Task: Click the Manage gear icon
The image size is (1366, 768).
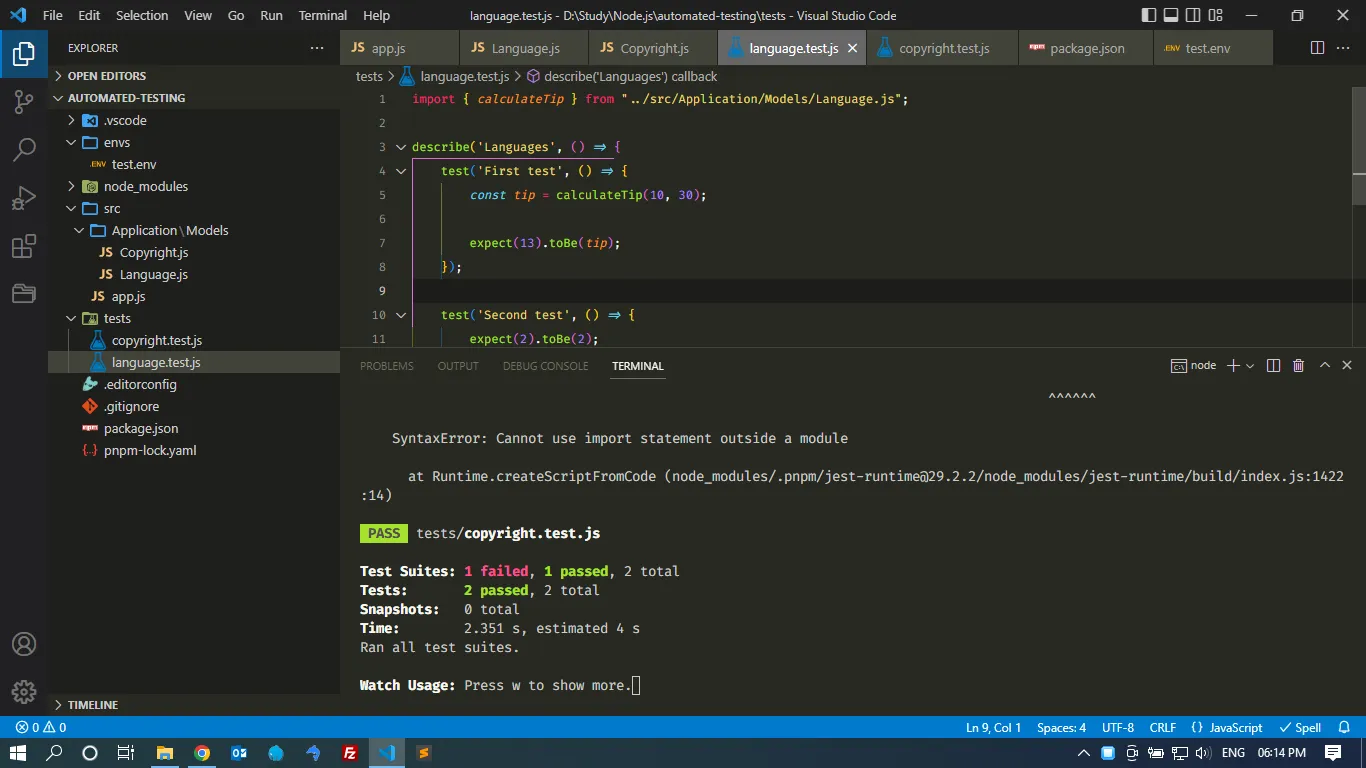Action: 24,691
